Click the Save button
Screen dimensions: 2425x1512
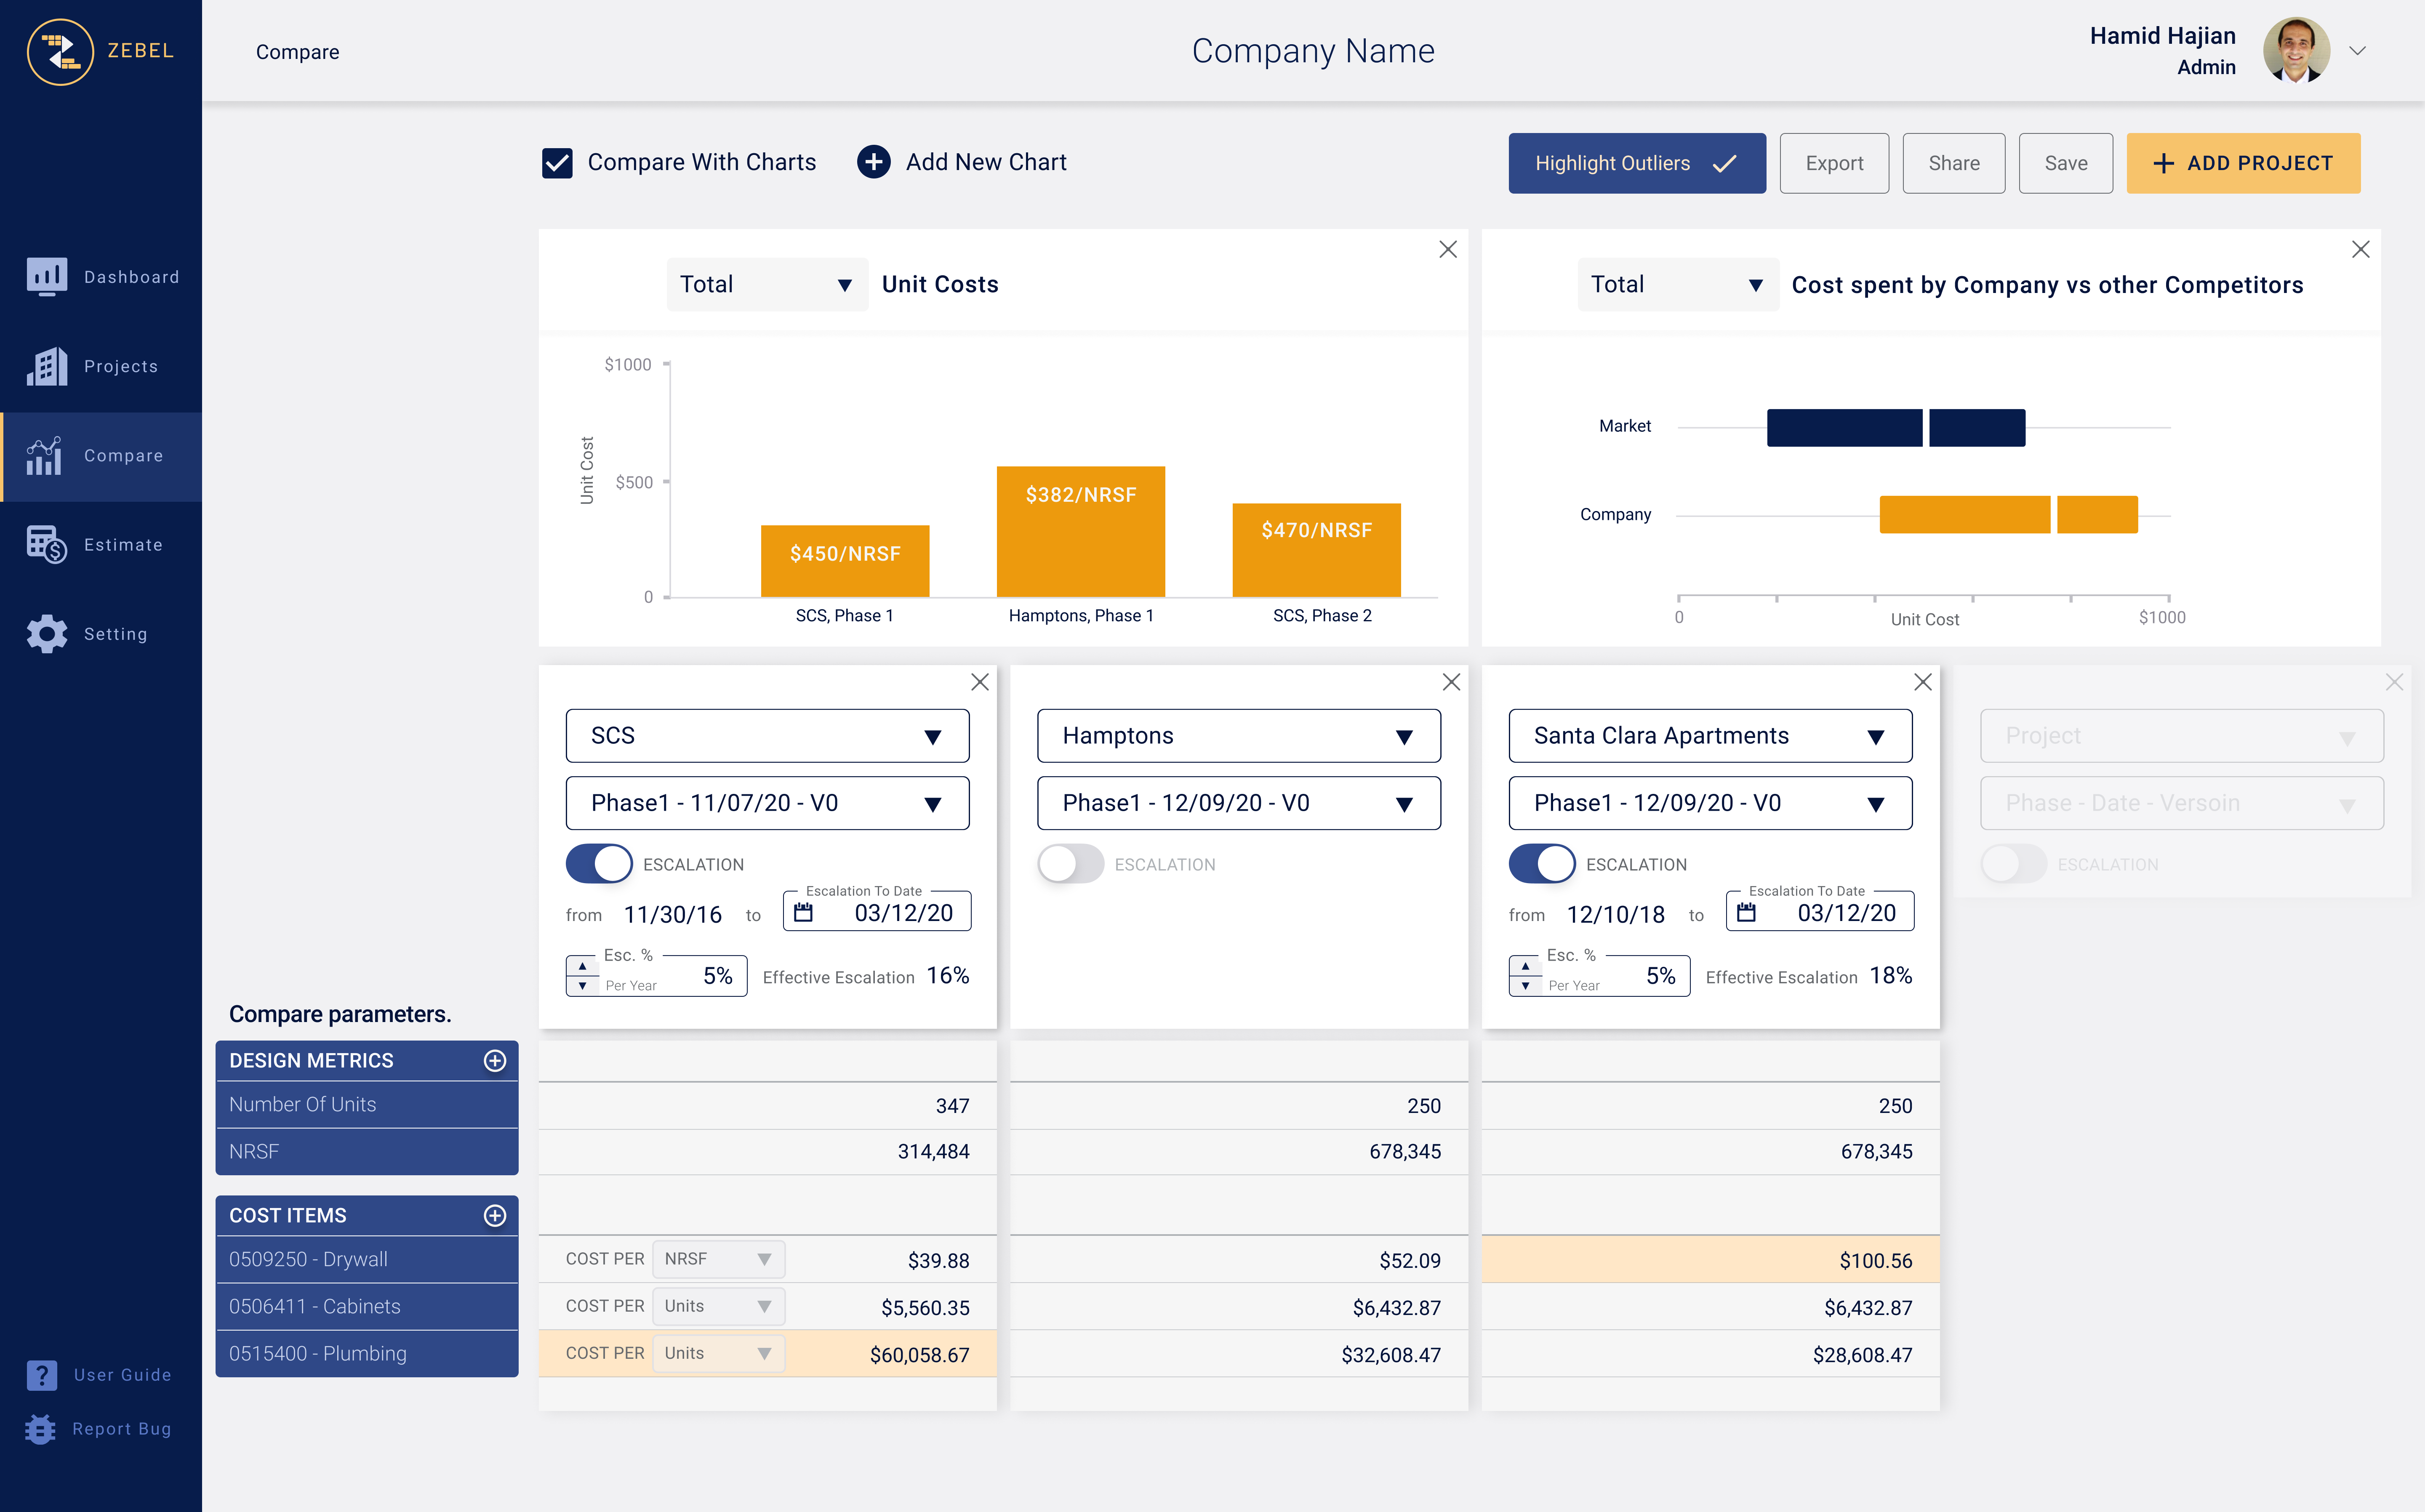2065,163
